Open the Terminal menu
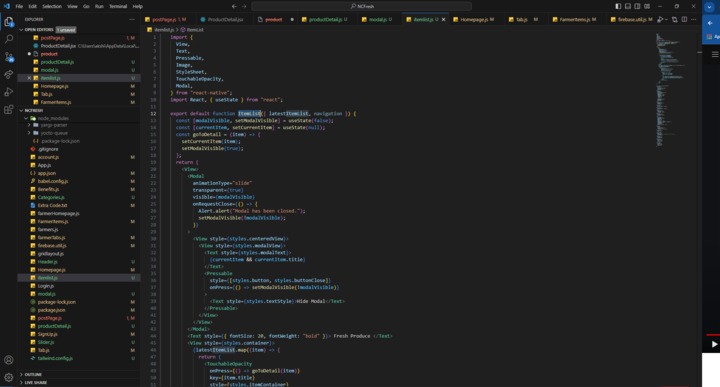 tap(118, 6)
